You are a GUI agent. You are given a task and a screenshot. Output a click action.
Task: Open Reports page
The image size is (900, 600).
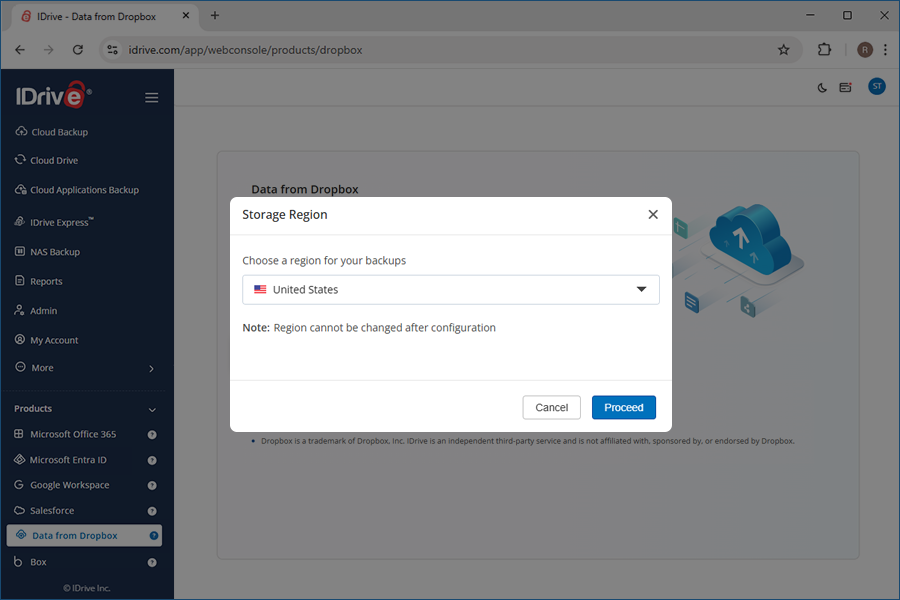pos(39,281)
